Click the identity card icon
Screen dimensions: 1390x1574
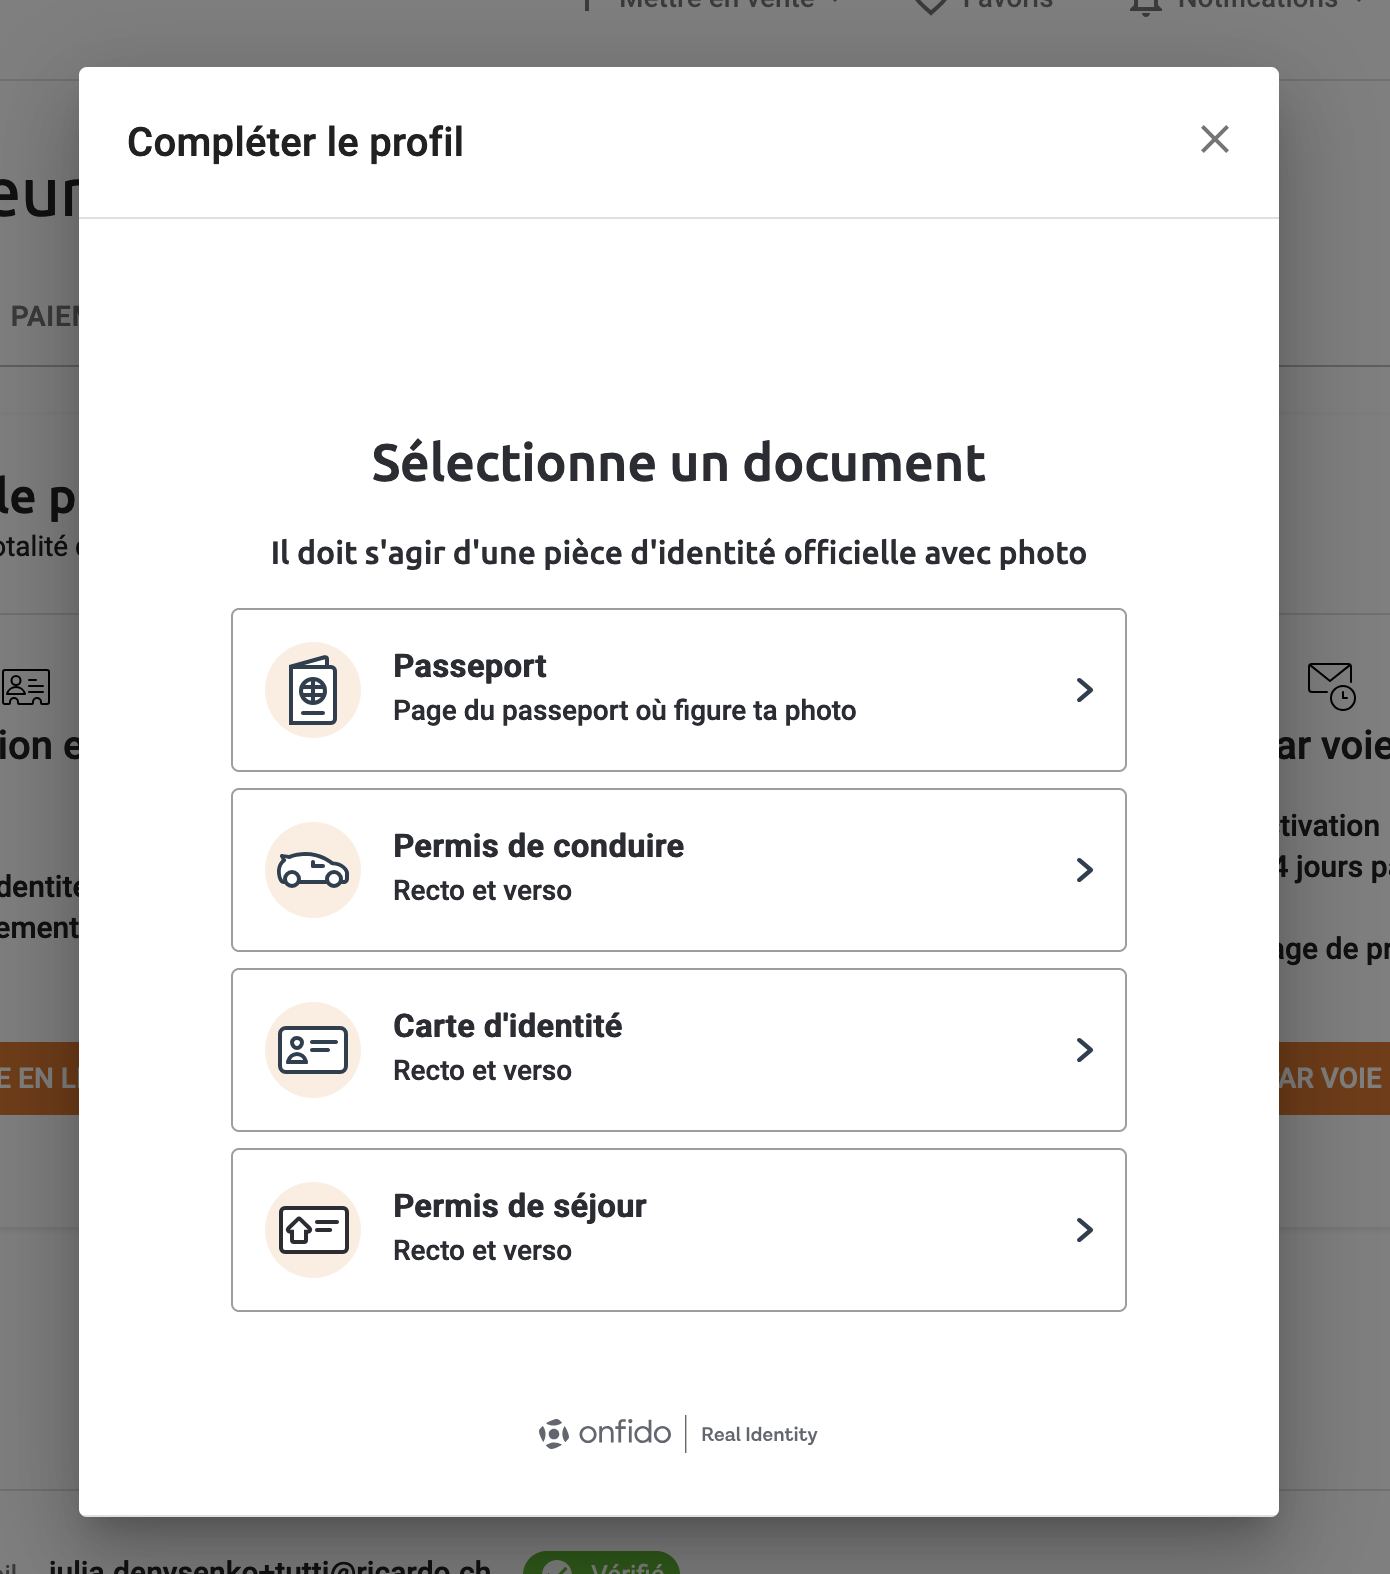(313, 1050)
